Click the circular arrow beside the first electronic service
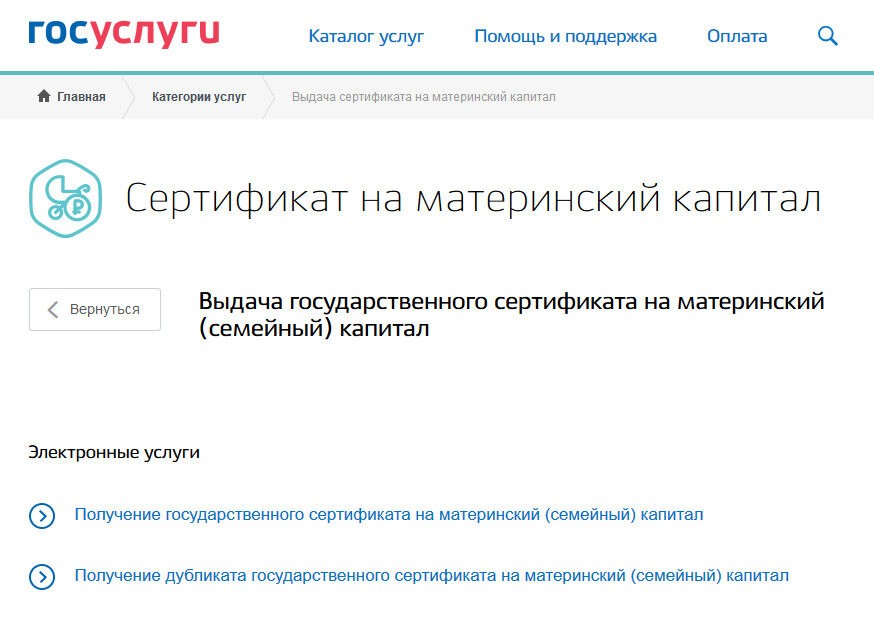Image resolution: width=874 pixels, height=642 pixels. point(41,515)
